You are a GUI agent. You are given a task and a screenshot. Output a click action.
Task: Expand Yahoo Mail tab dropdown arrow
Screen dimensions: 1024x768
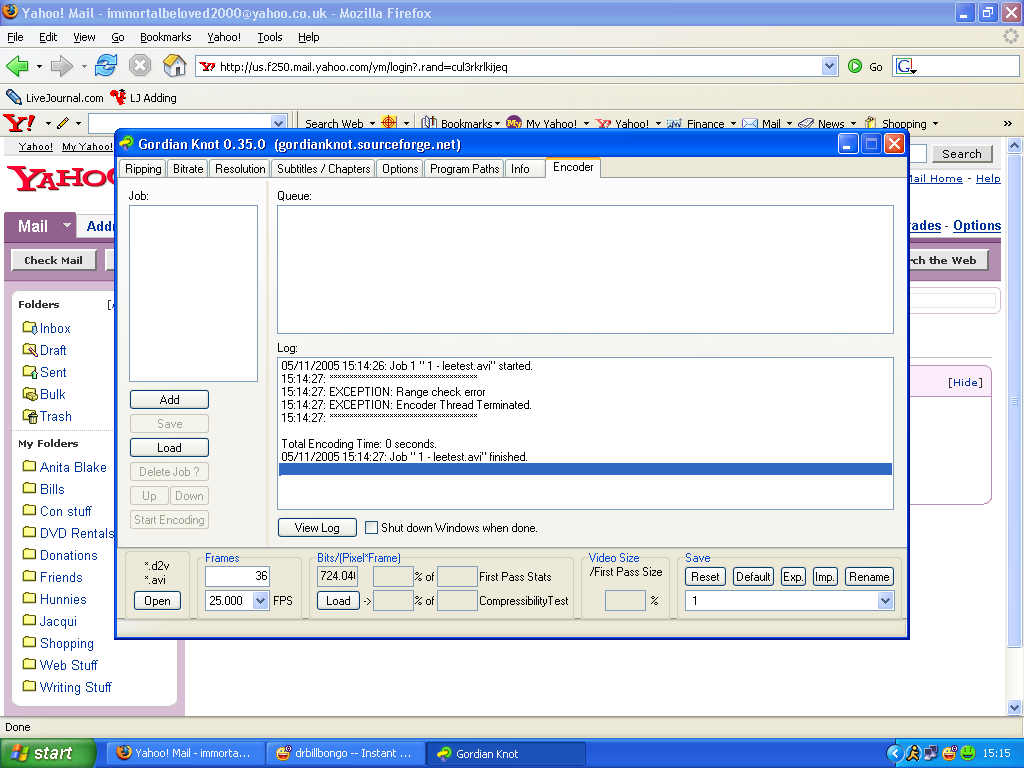point(67,225)
